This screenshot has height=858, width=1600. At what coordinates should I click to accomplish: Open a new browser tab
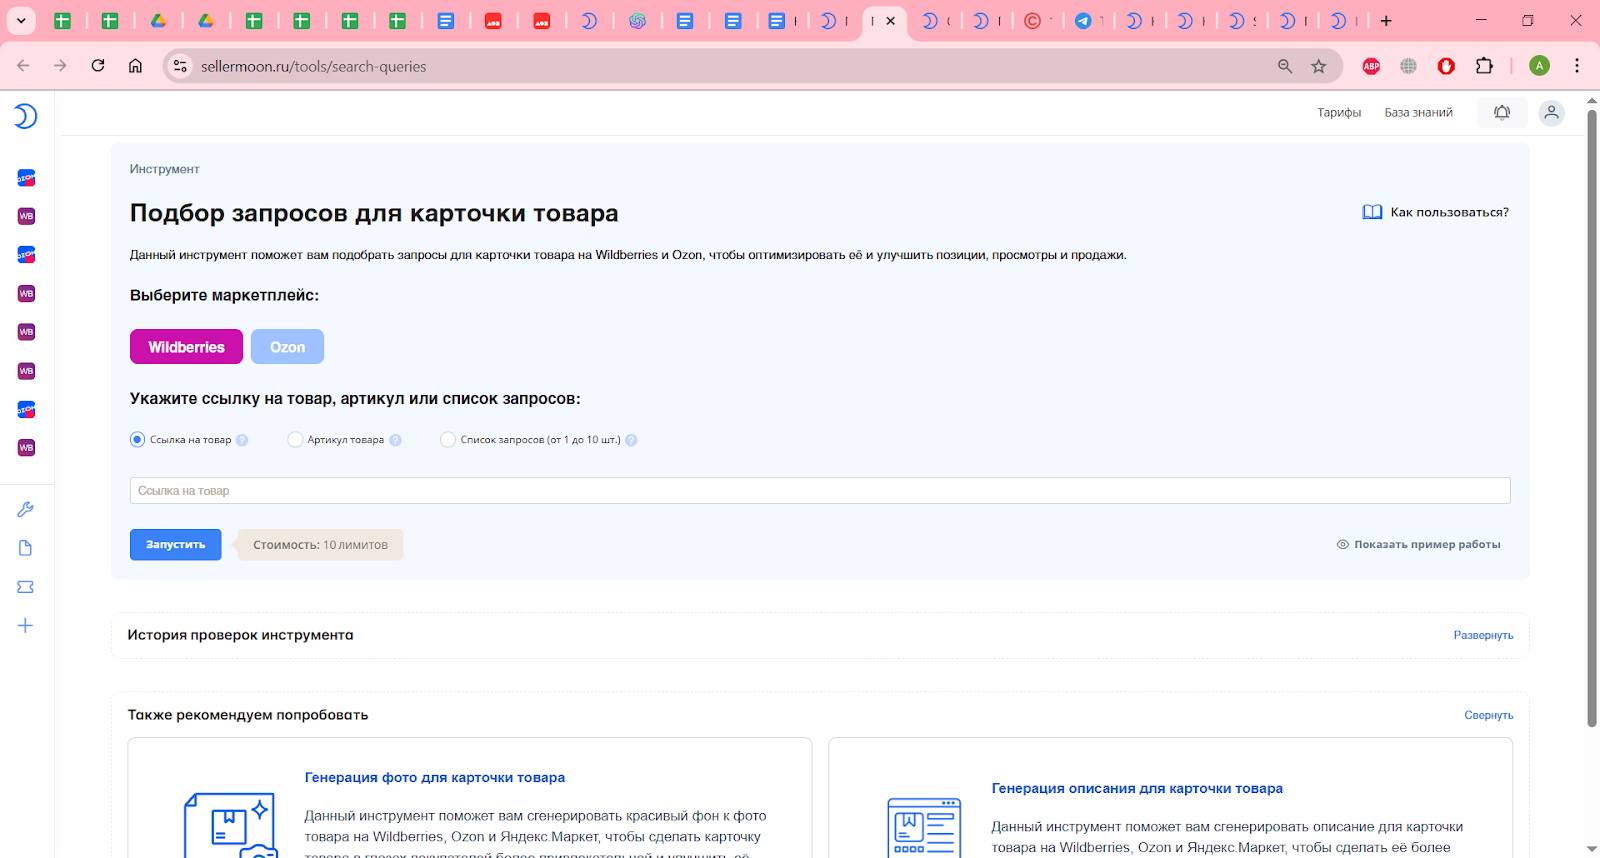[x=1386, y=21]
